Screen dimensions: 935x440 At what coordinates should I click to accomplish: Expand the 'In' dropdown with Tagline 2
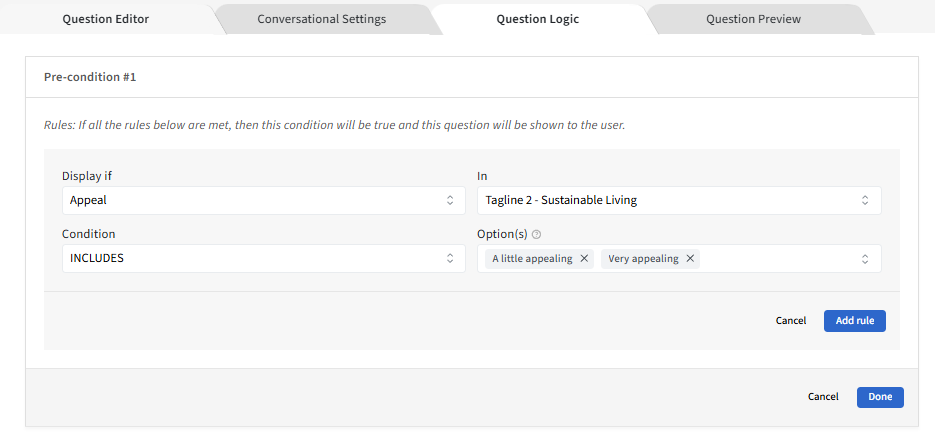(x=679, y=200)
